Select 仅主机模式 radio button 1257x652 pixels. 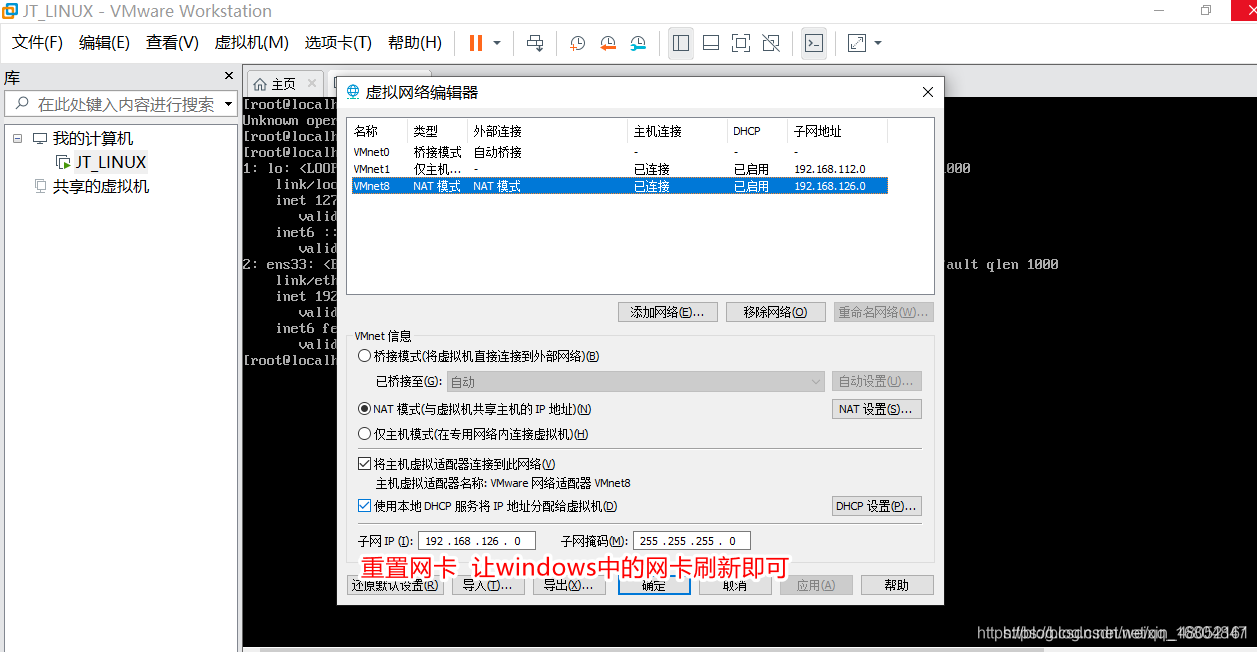click(x=364, y=434)
